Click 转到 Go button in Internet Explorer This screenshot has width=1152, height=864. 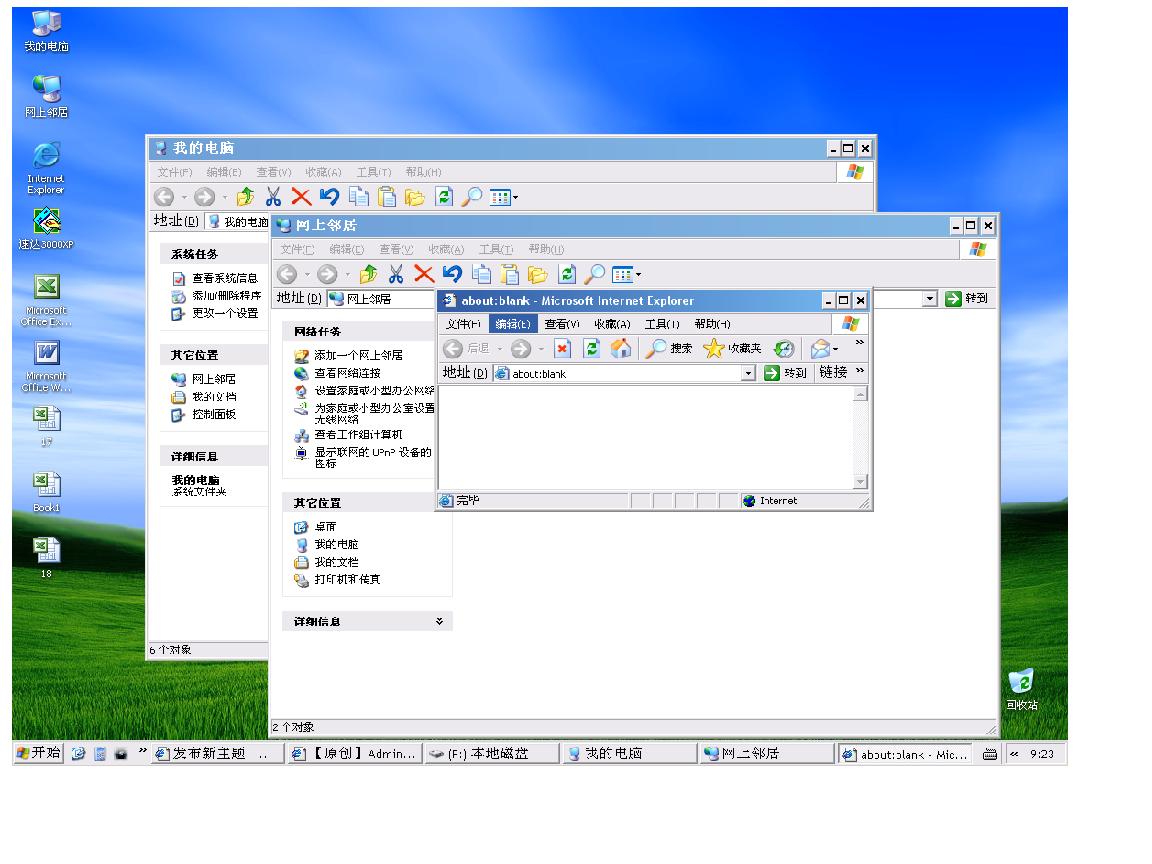coord(785,373)
